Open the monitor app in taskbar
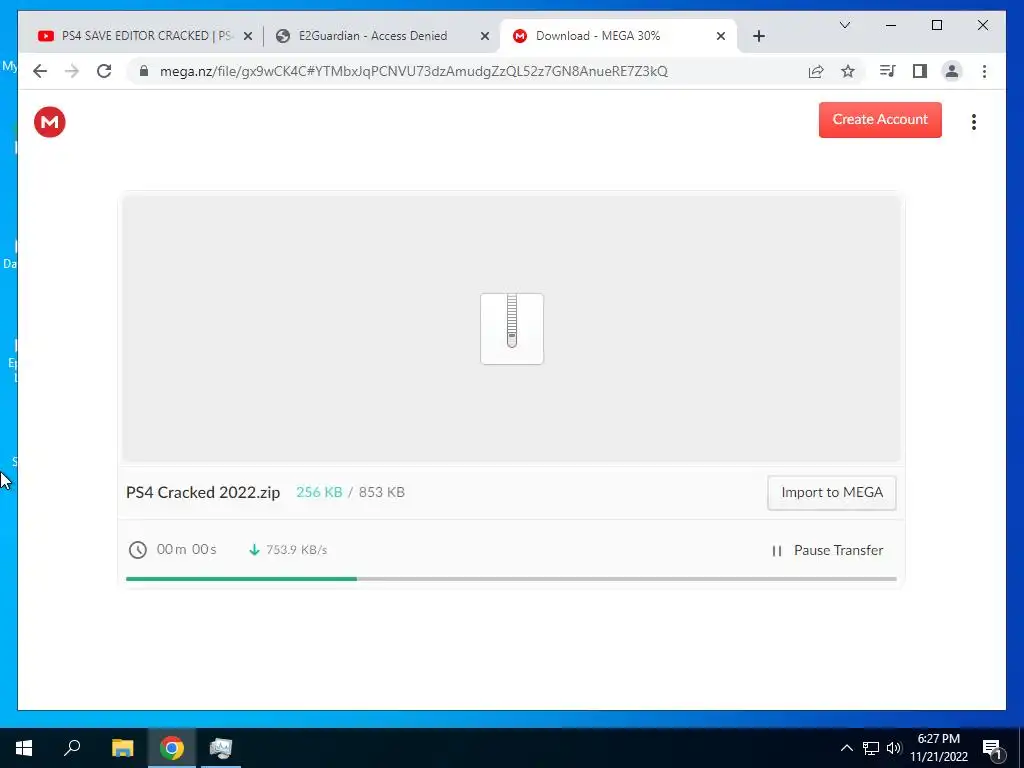The image size is (1024, 768). click(x=221, y=748)
